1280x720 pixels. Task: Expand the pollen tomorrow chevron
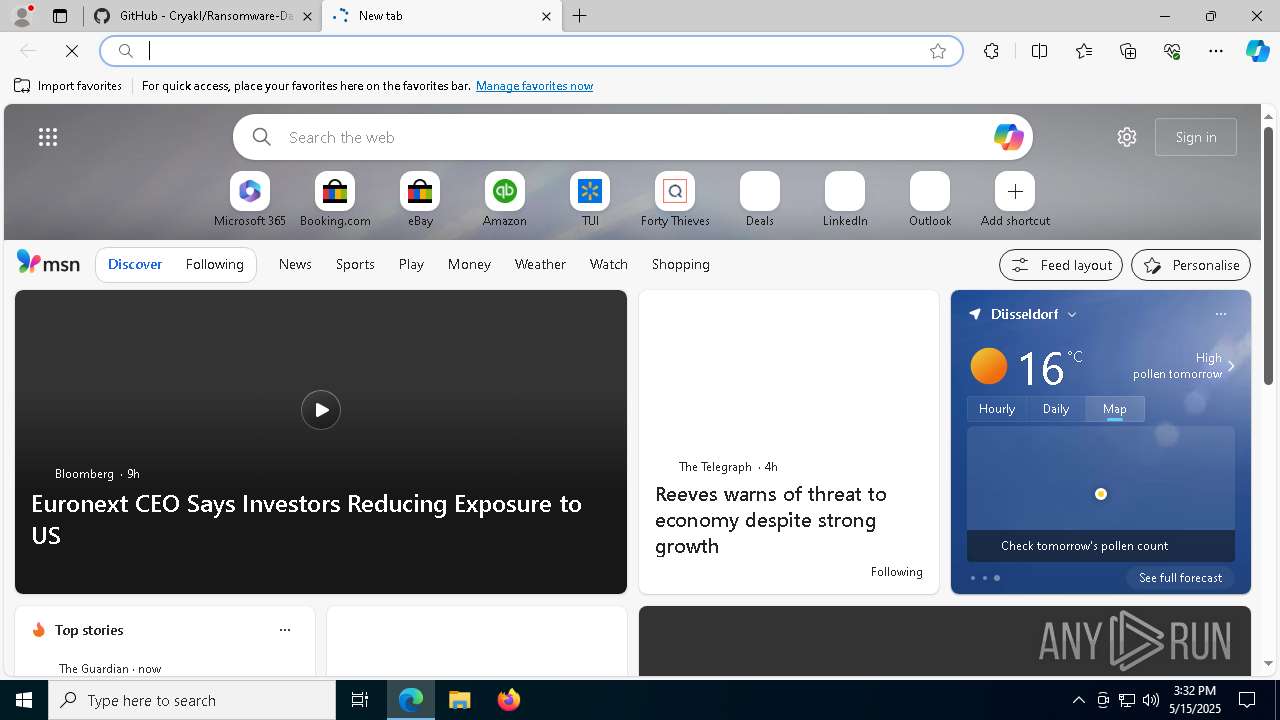point(1231,366)
